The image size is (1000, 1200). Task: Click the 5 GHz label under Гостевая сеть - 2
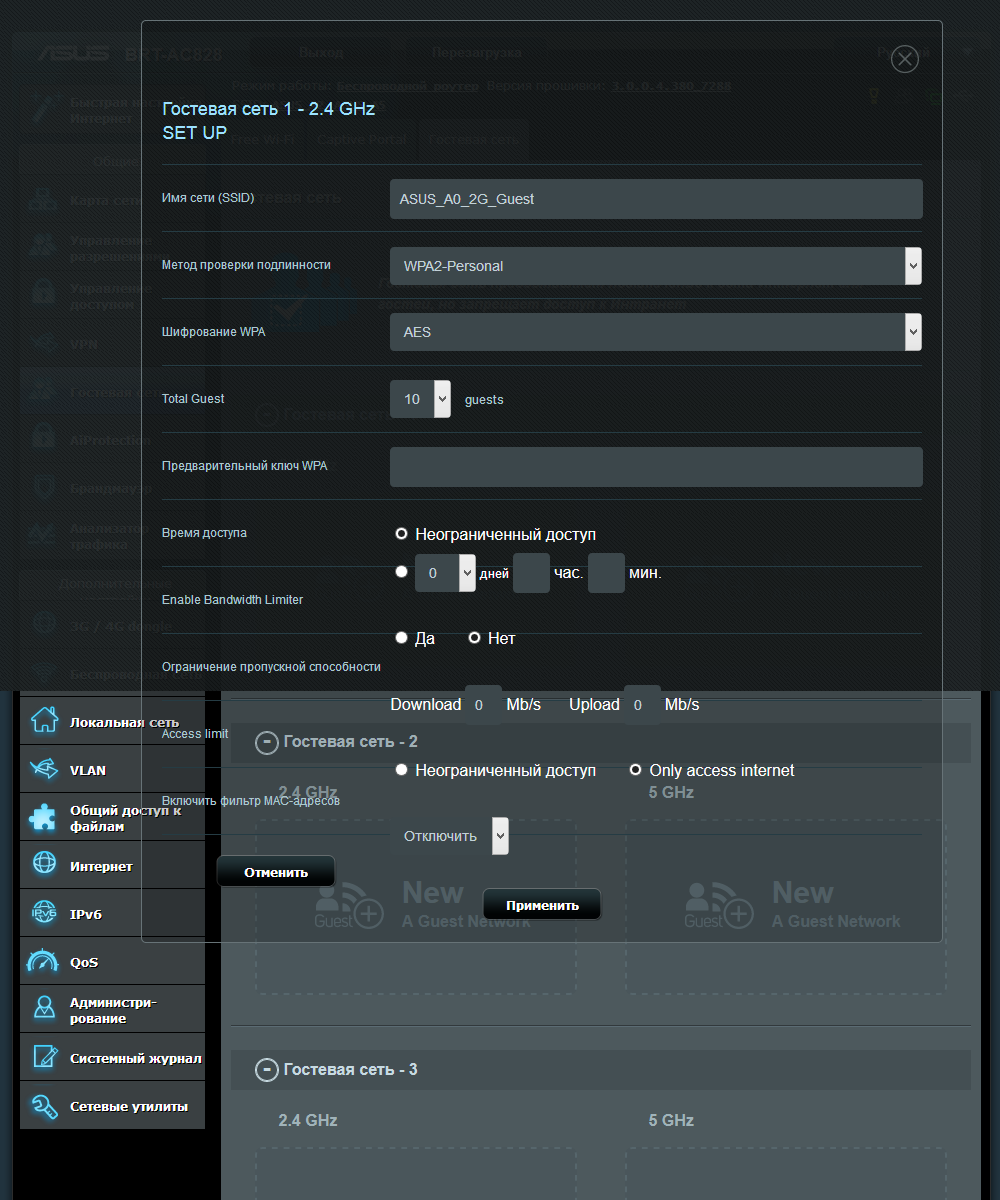tap(671, 792)
